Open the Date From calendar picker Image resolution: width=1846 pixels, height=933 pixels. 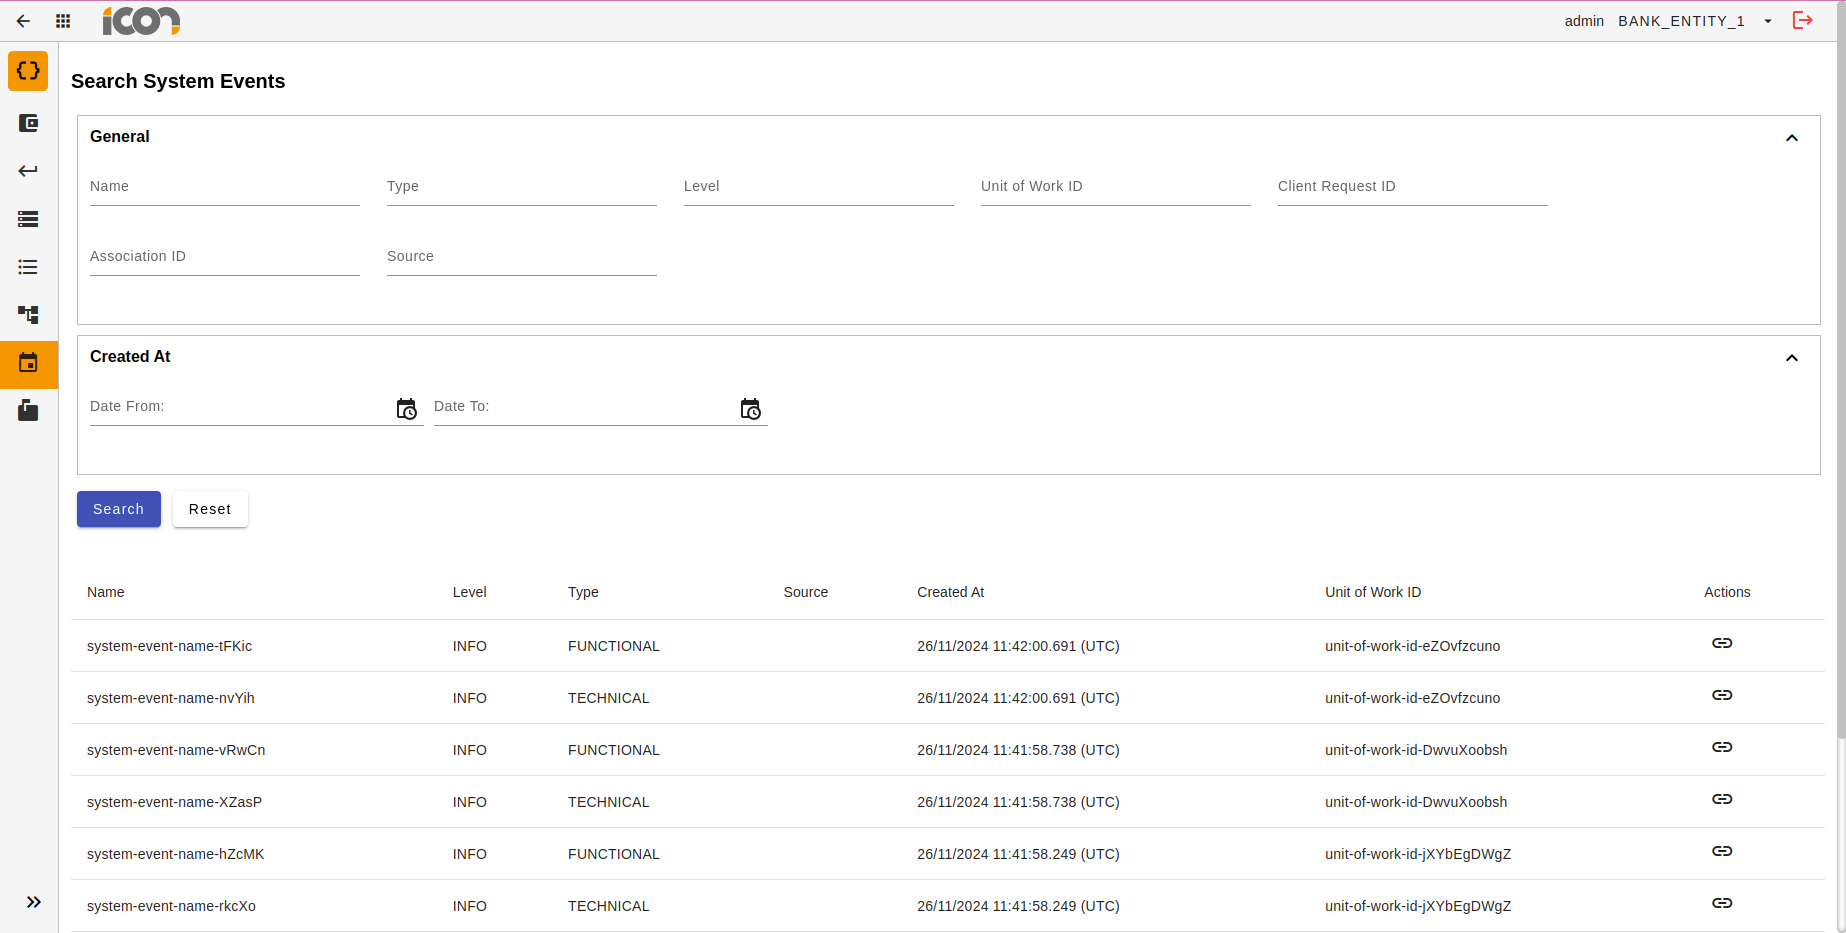click(406, 408)
